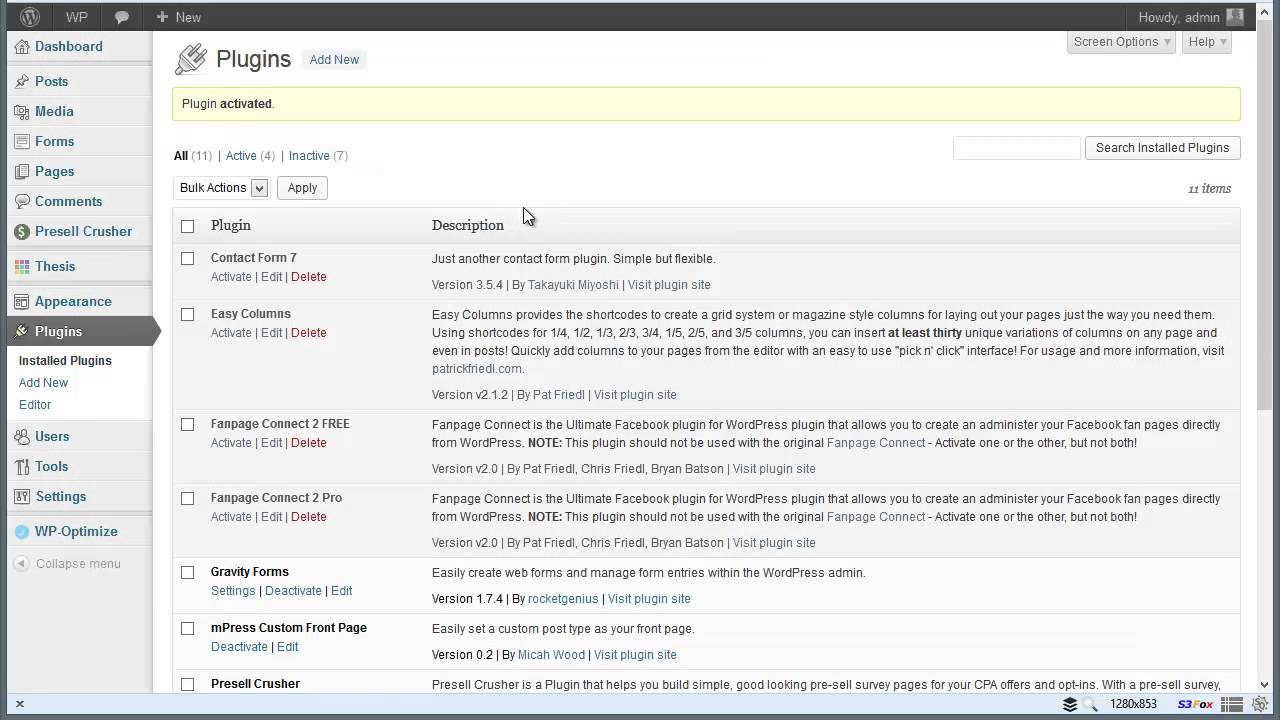Check the Presell Crusher plugin checkbox
1280x720 pixels.
(187, 684)
